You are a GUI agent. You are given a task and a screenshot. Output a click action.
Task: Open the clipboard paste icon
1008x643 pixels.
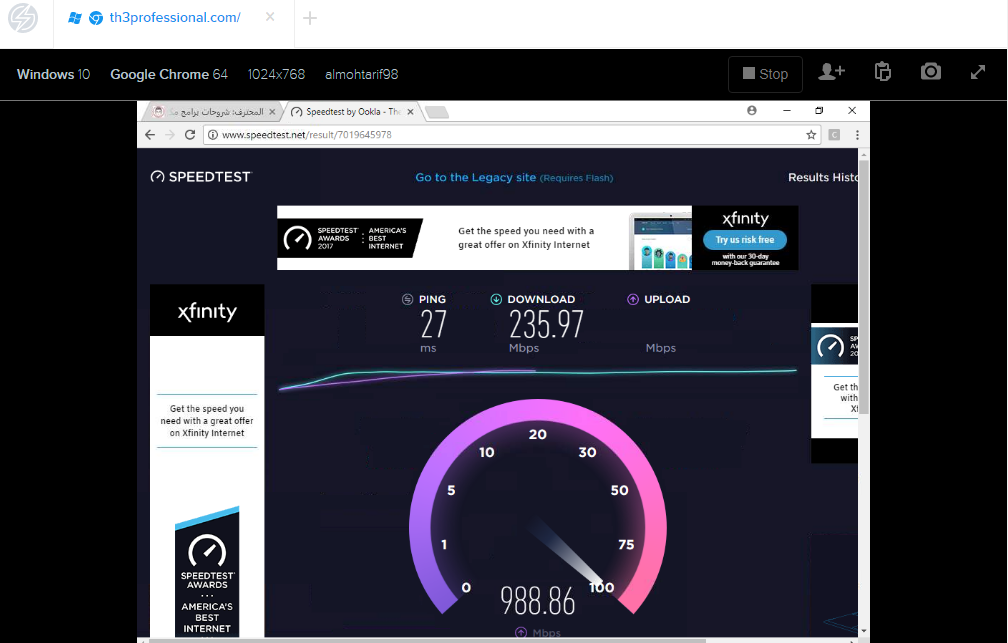pyautogui.click(x=881, y=73)
